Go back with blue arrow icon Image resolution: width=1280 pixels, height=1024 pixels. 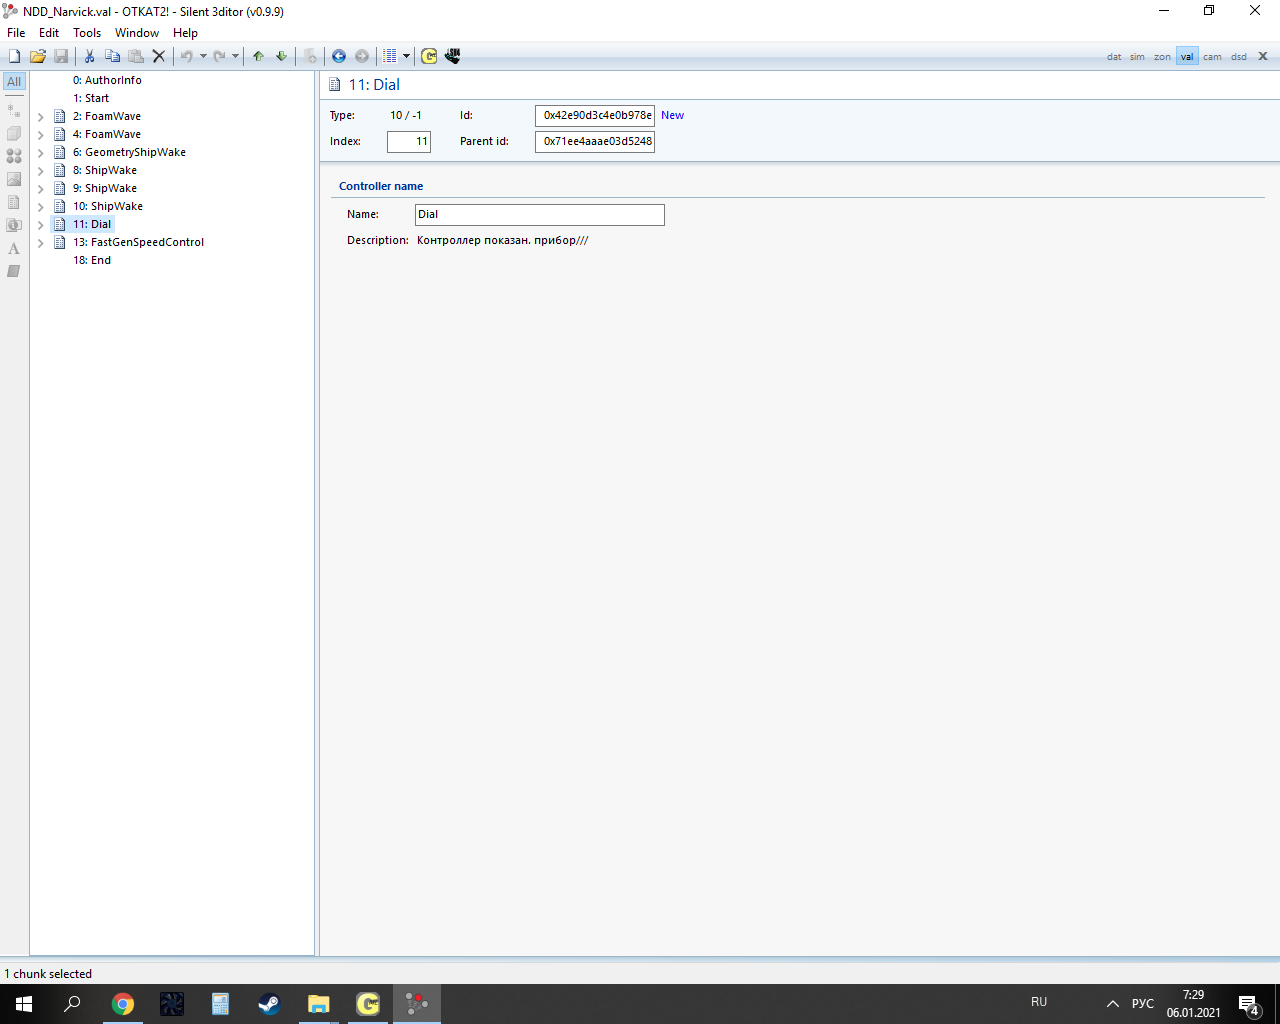click(339, 56)
